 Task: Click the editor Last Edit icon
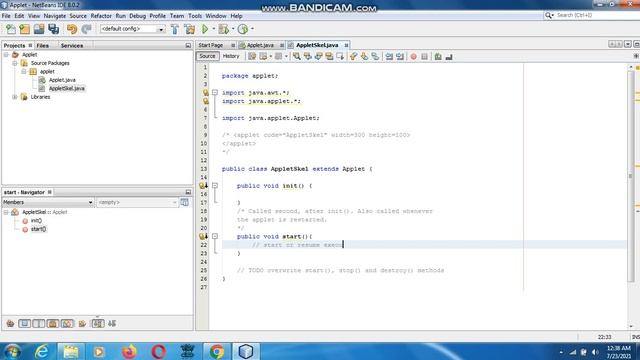pos(252,56)
